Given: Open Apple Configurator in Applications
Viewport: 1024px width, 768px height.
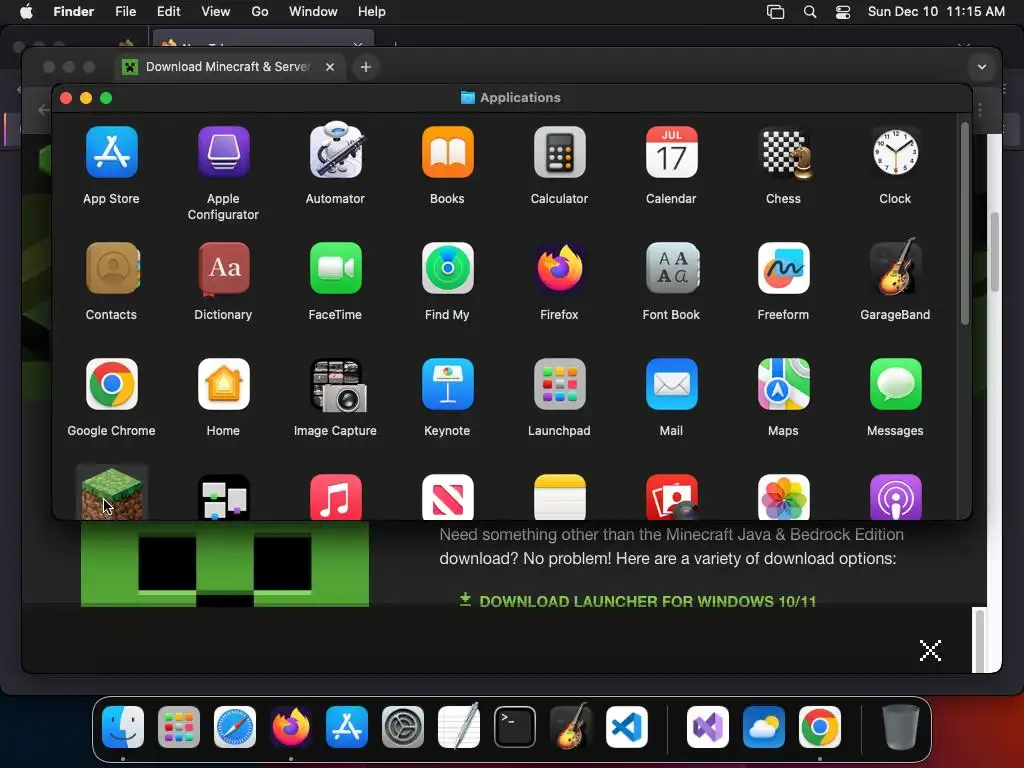Looking at the screenshot, I should [x=223, y=152].
